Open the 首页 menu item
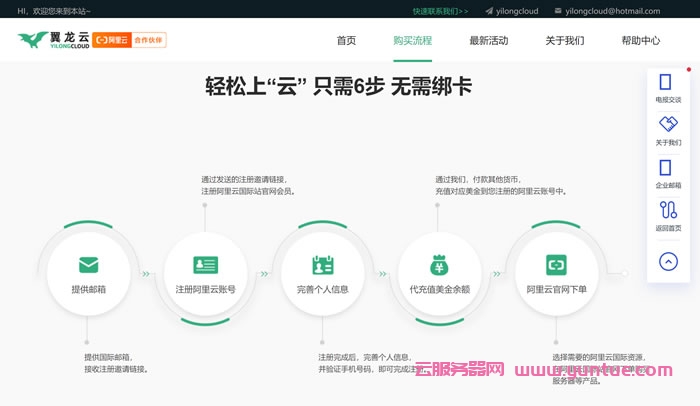Screen dimensions: 700x406 [346, 41]
